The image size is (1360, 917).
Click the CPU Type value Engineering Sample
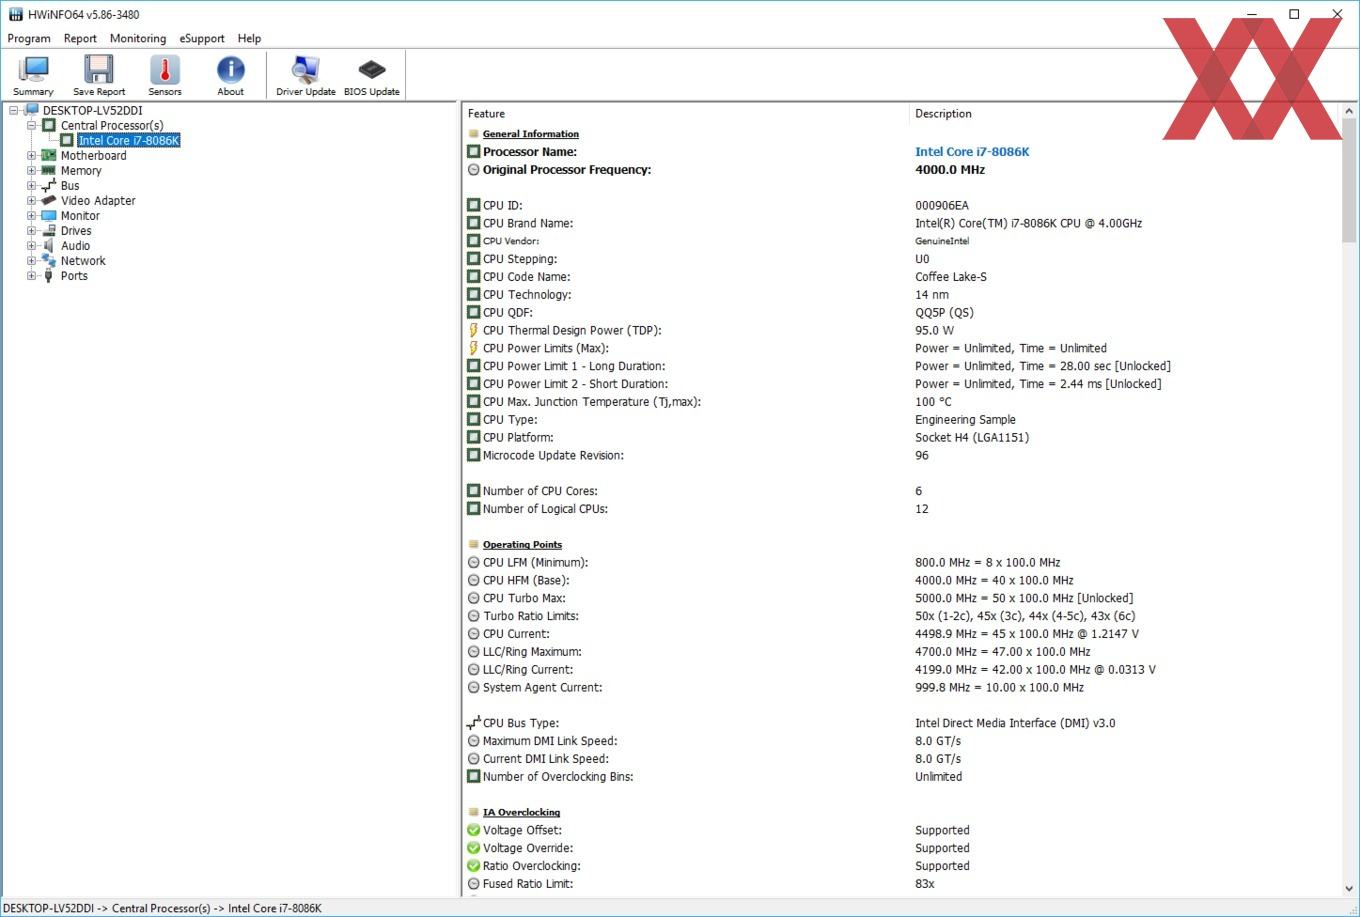tap(965, 420)
